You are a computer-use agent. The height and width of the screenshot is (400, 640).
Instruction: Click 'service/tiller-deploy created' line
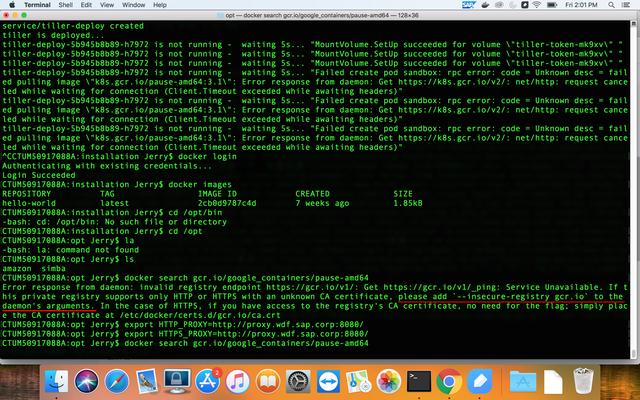(73, 26)
